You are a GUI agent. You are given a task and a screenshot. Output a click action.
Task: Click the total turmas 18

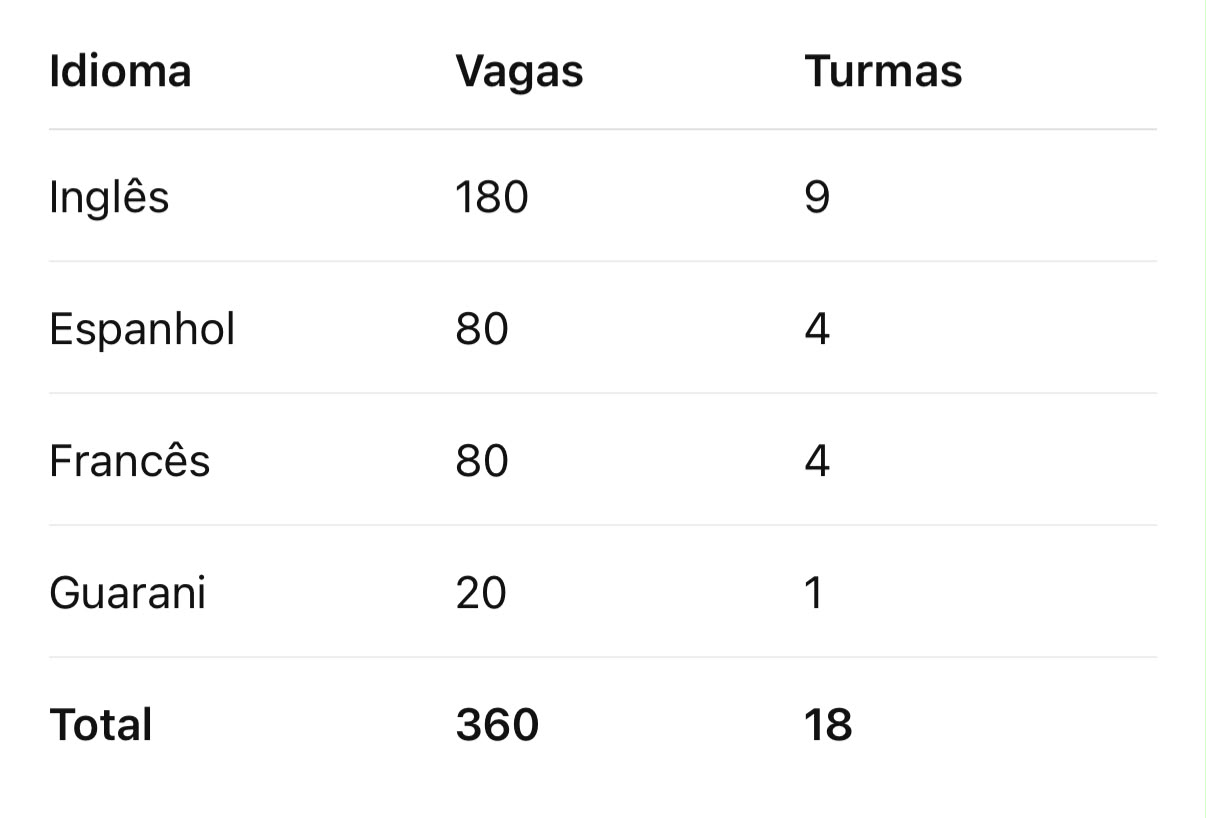tap(828, 725)
